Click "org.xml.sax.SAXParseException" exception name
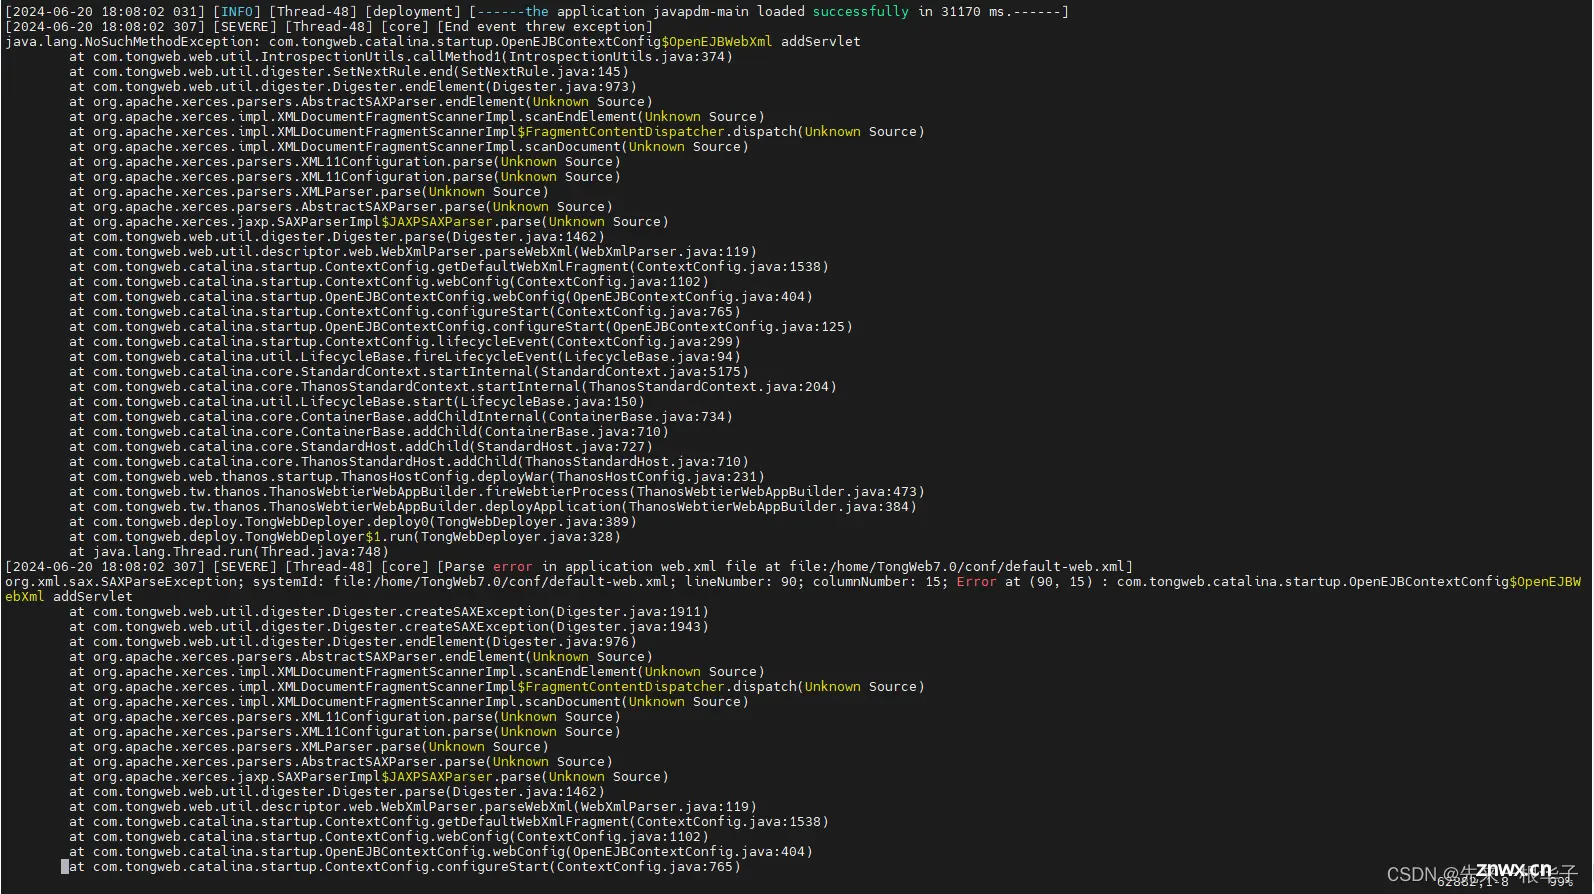The height and width of the screenshot is (894, 1594). point(121,582)
